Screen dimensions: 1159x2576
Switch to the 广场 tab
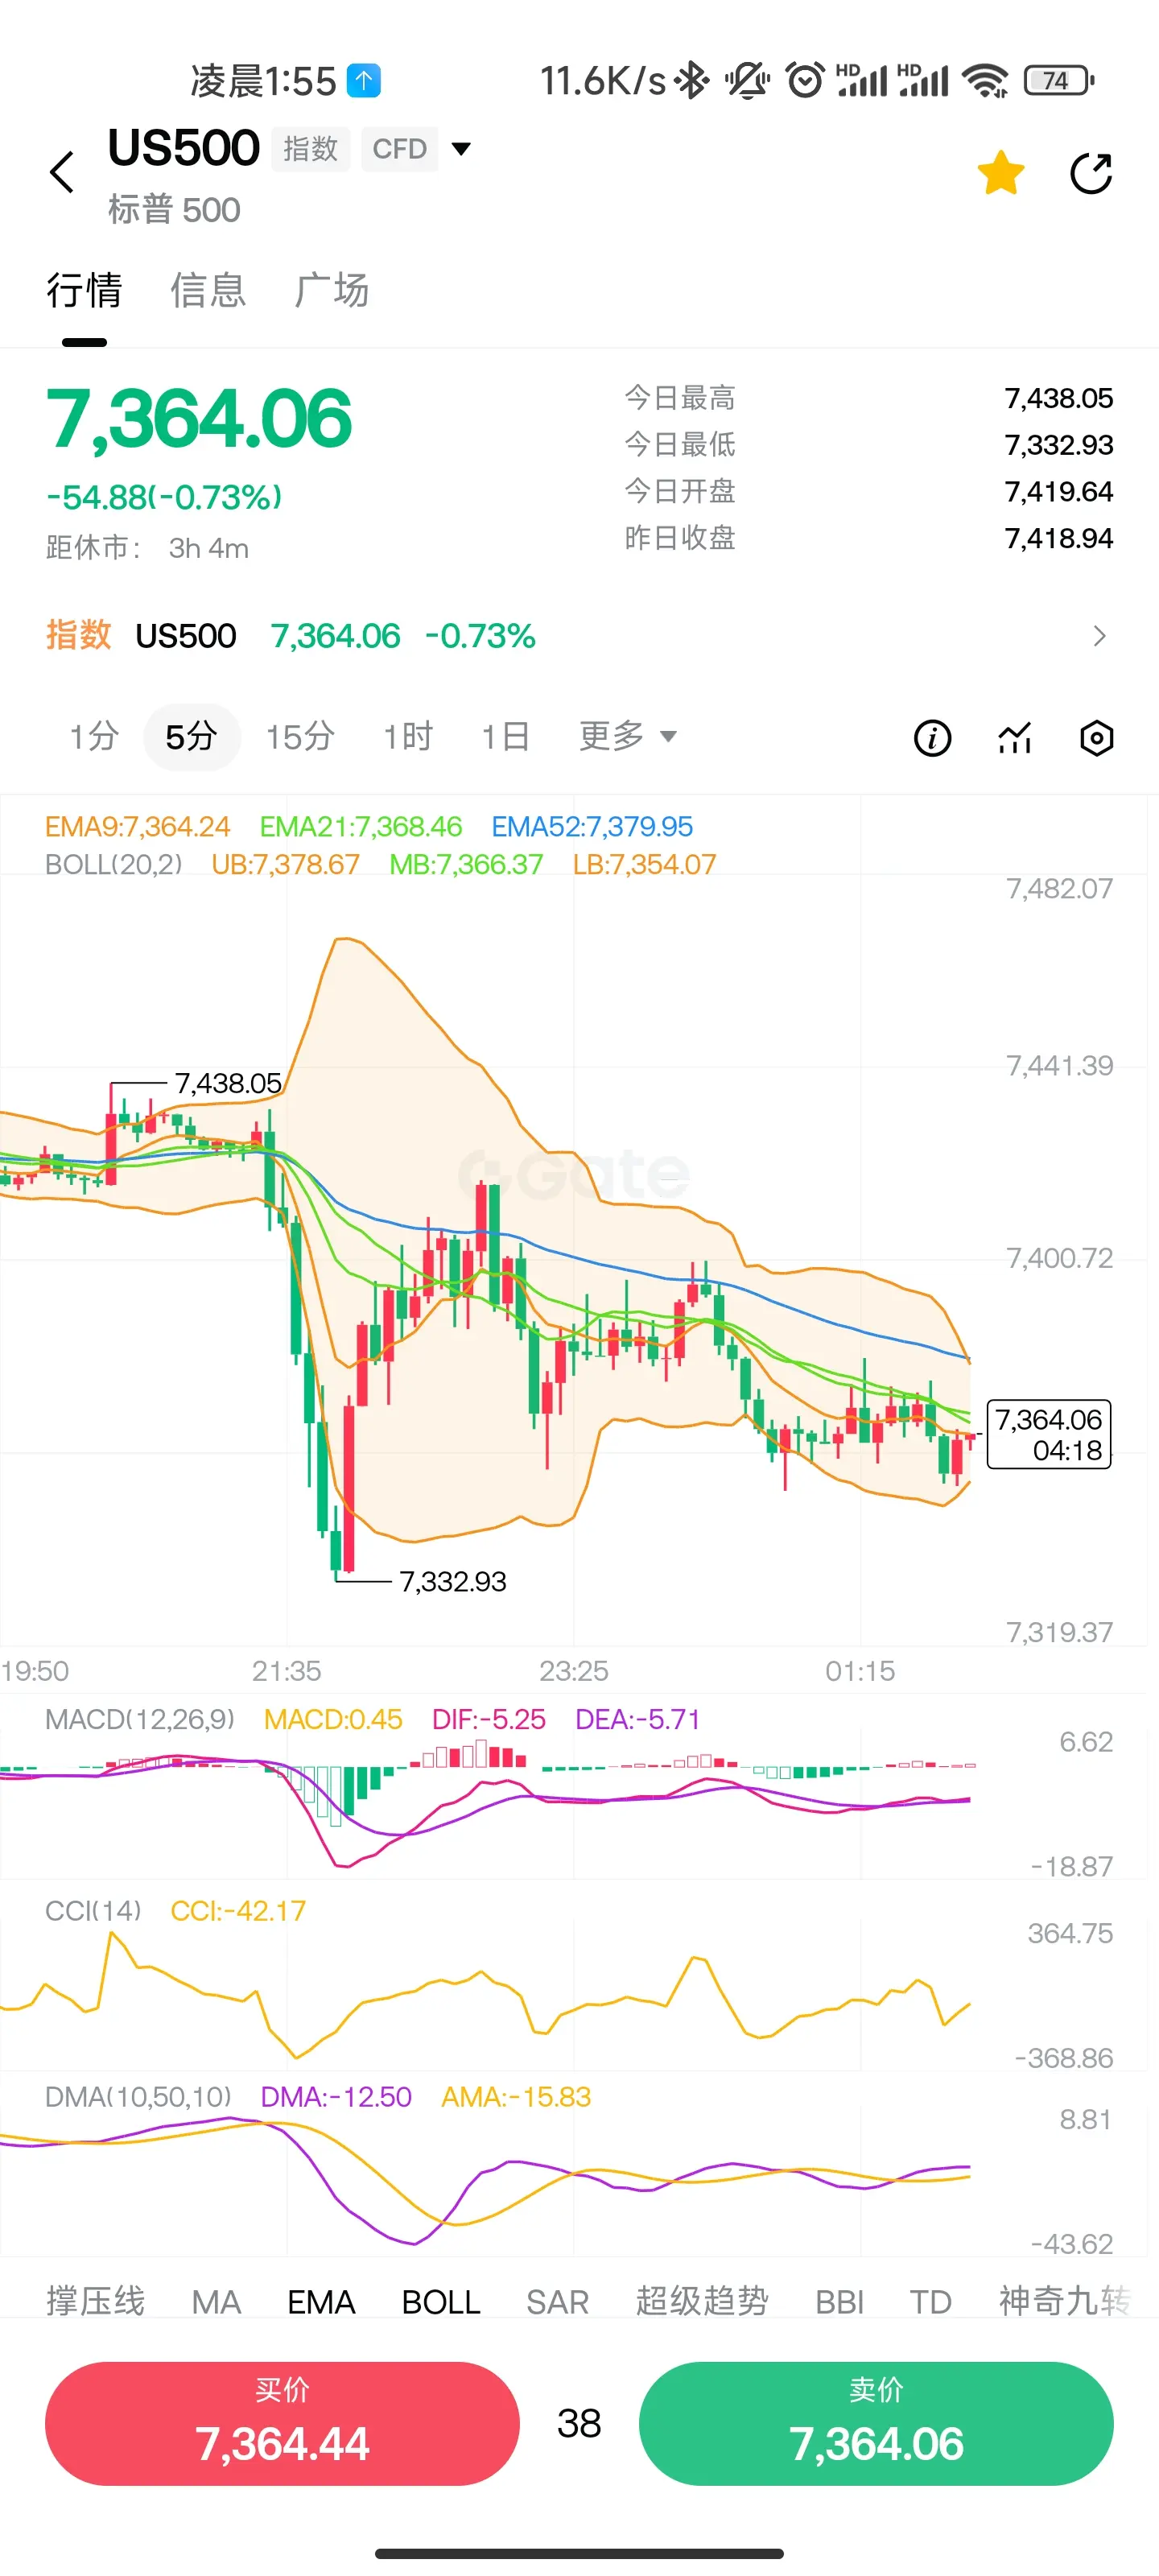pyautogui.click(x=332, y=290)
